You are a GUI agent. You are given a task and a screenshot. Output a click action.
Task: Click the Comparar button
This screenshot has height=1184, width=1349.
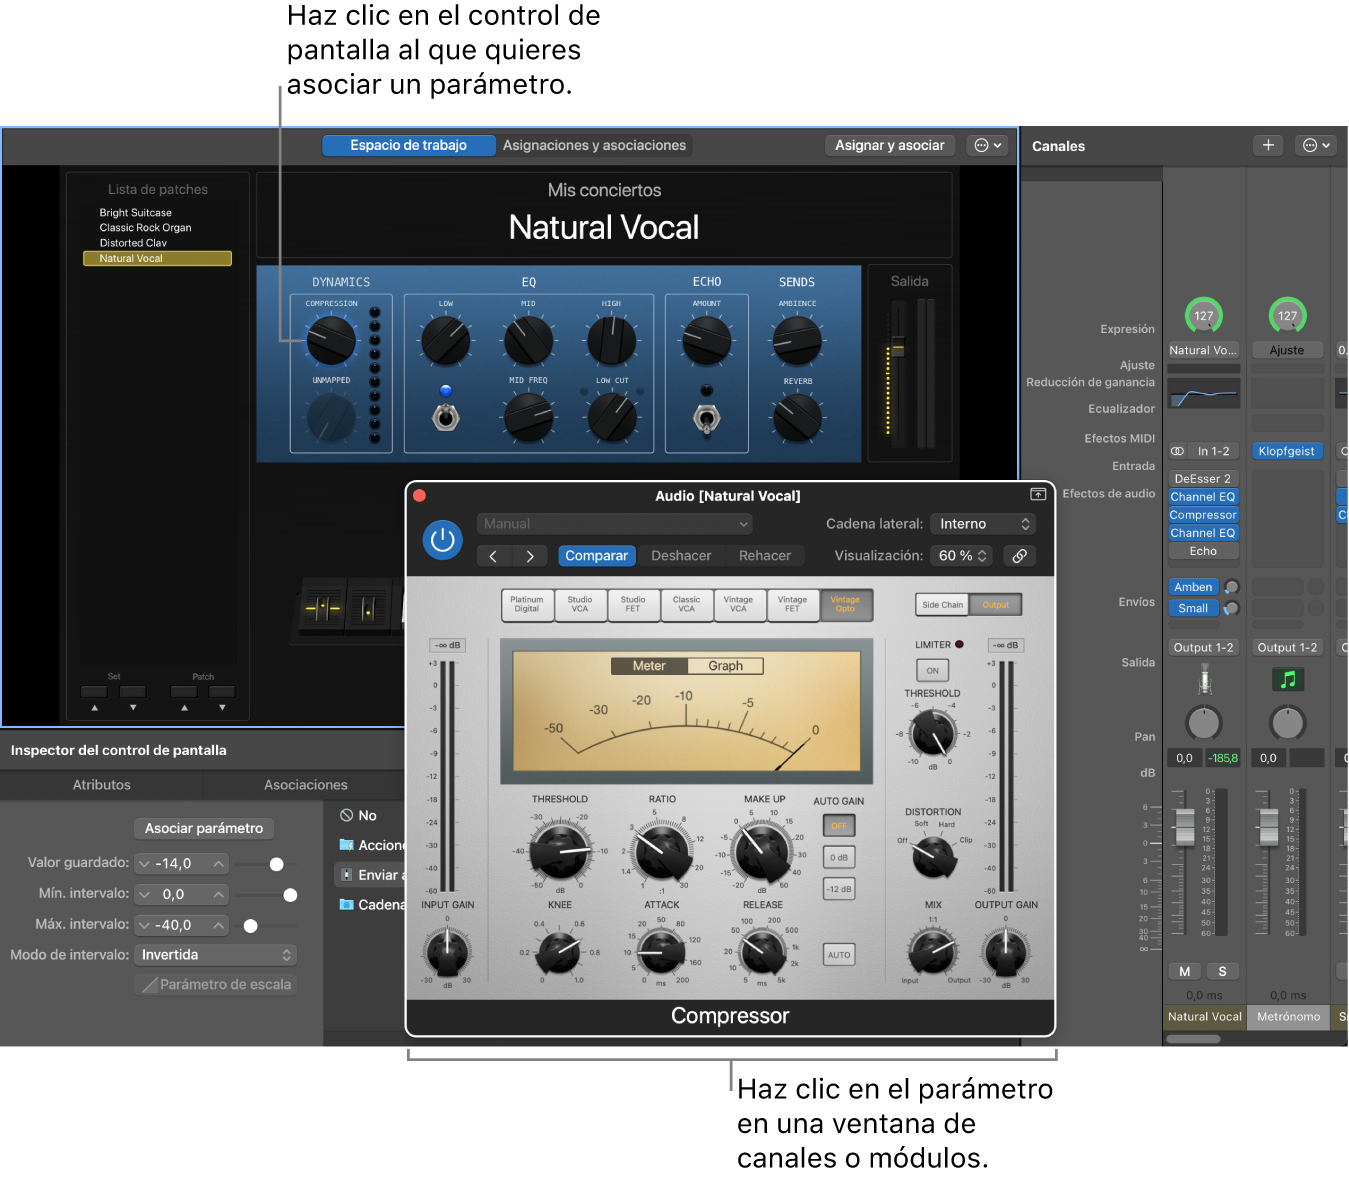[x=596, y=556]
